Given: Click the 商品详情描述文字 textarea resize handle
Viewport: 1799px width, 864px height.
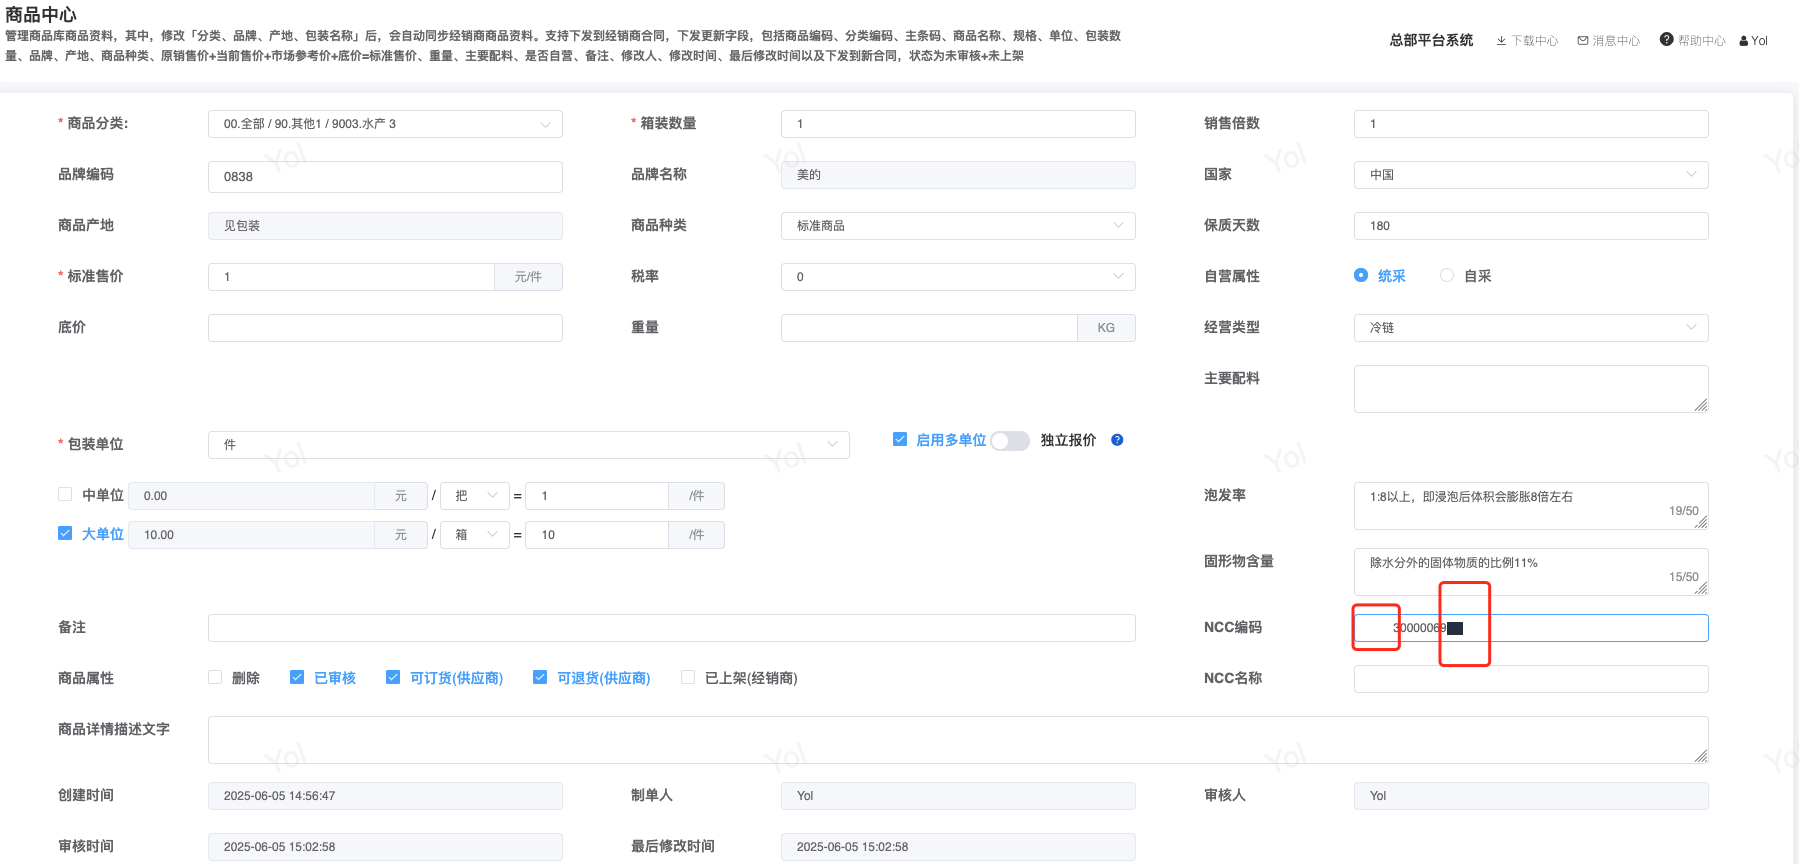Looking at the screenshot, I should click(x=1701, y=756).
